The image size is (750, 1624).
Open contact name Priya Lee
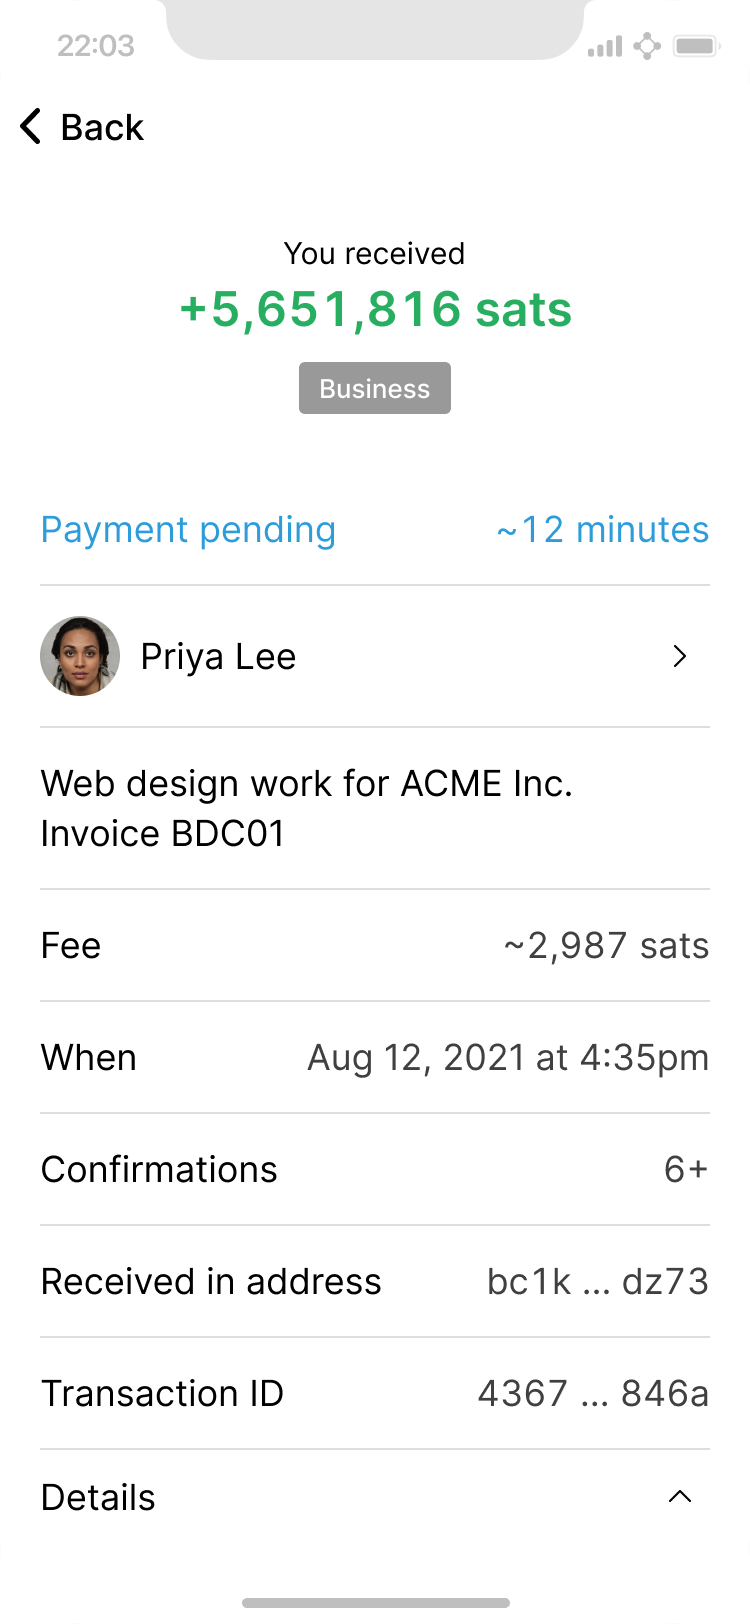click(x=218, y=657)
